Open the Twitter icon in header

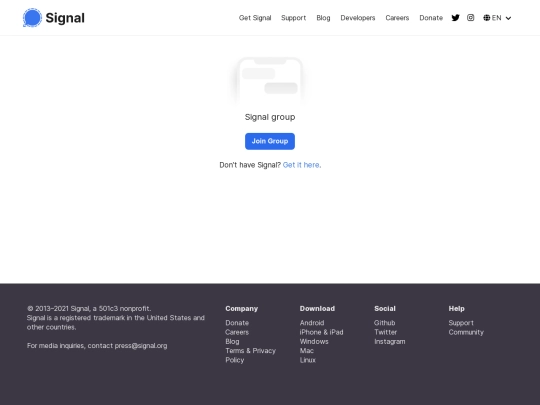455,18
